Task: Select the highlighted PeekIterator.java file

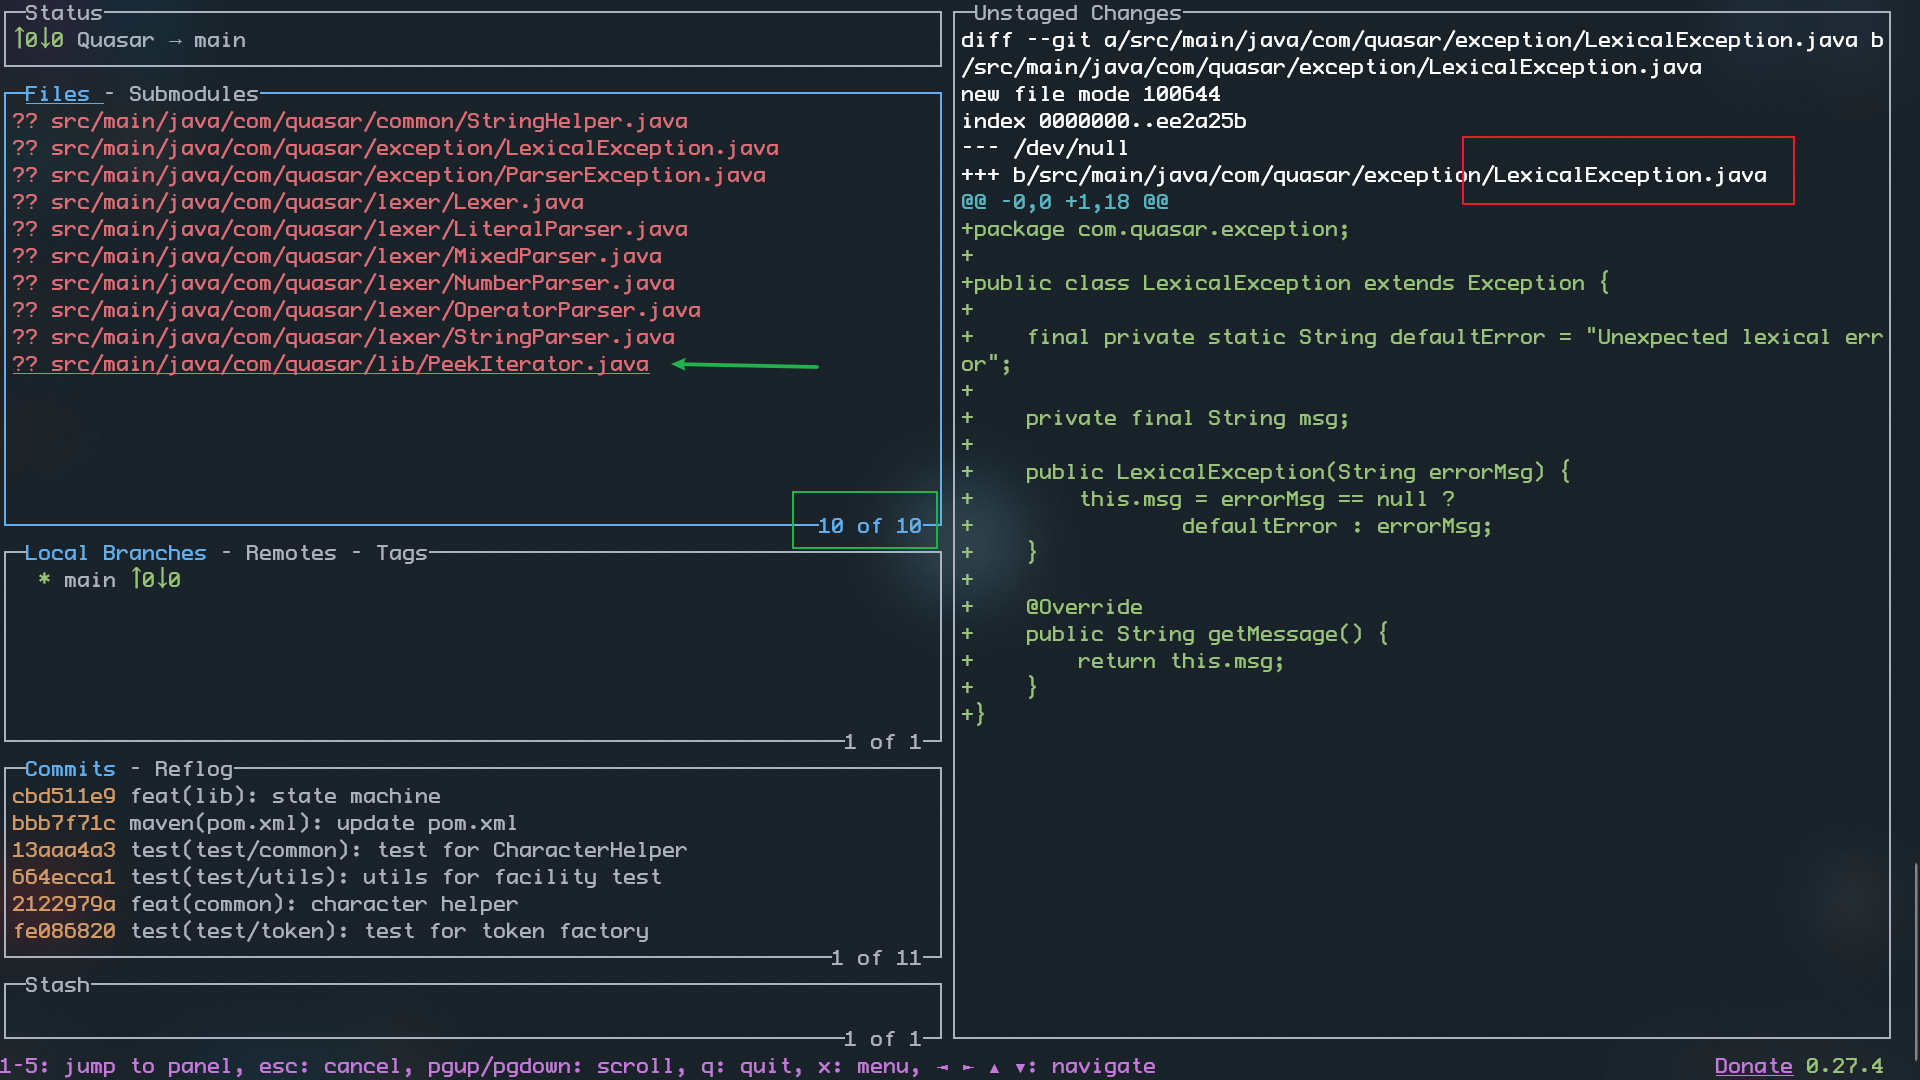Action: click(x=331, y=364)
